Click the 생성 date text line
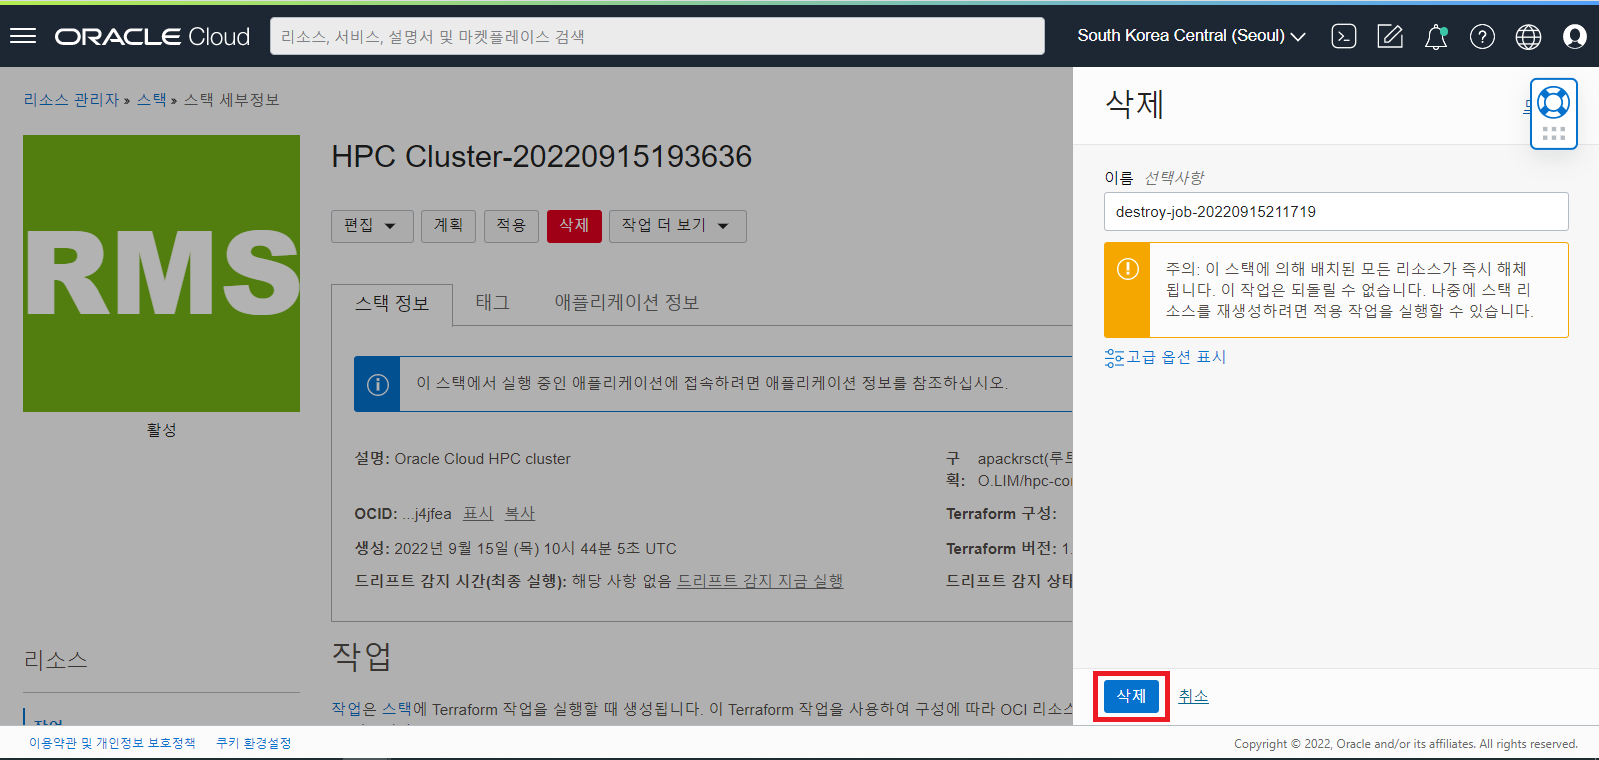Image resolution: width=1599 pixels, height=760 pixels. click(x=515, y=548)
